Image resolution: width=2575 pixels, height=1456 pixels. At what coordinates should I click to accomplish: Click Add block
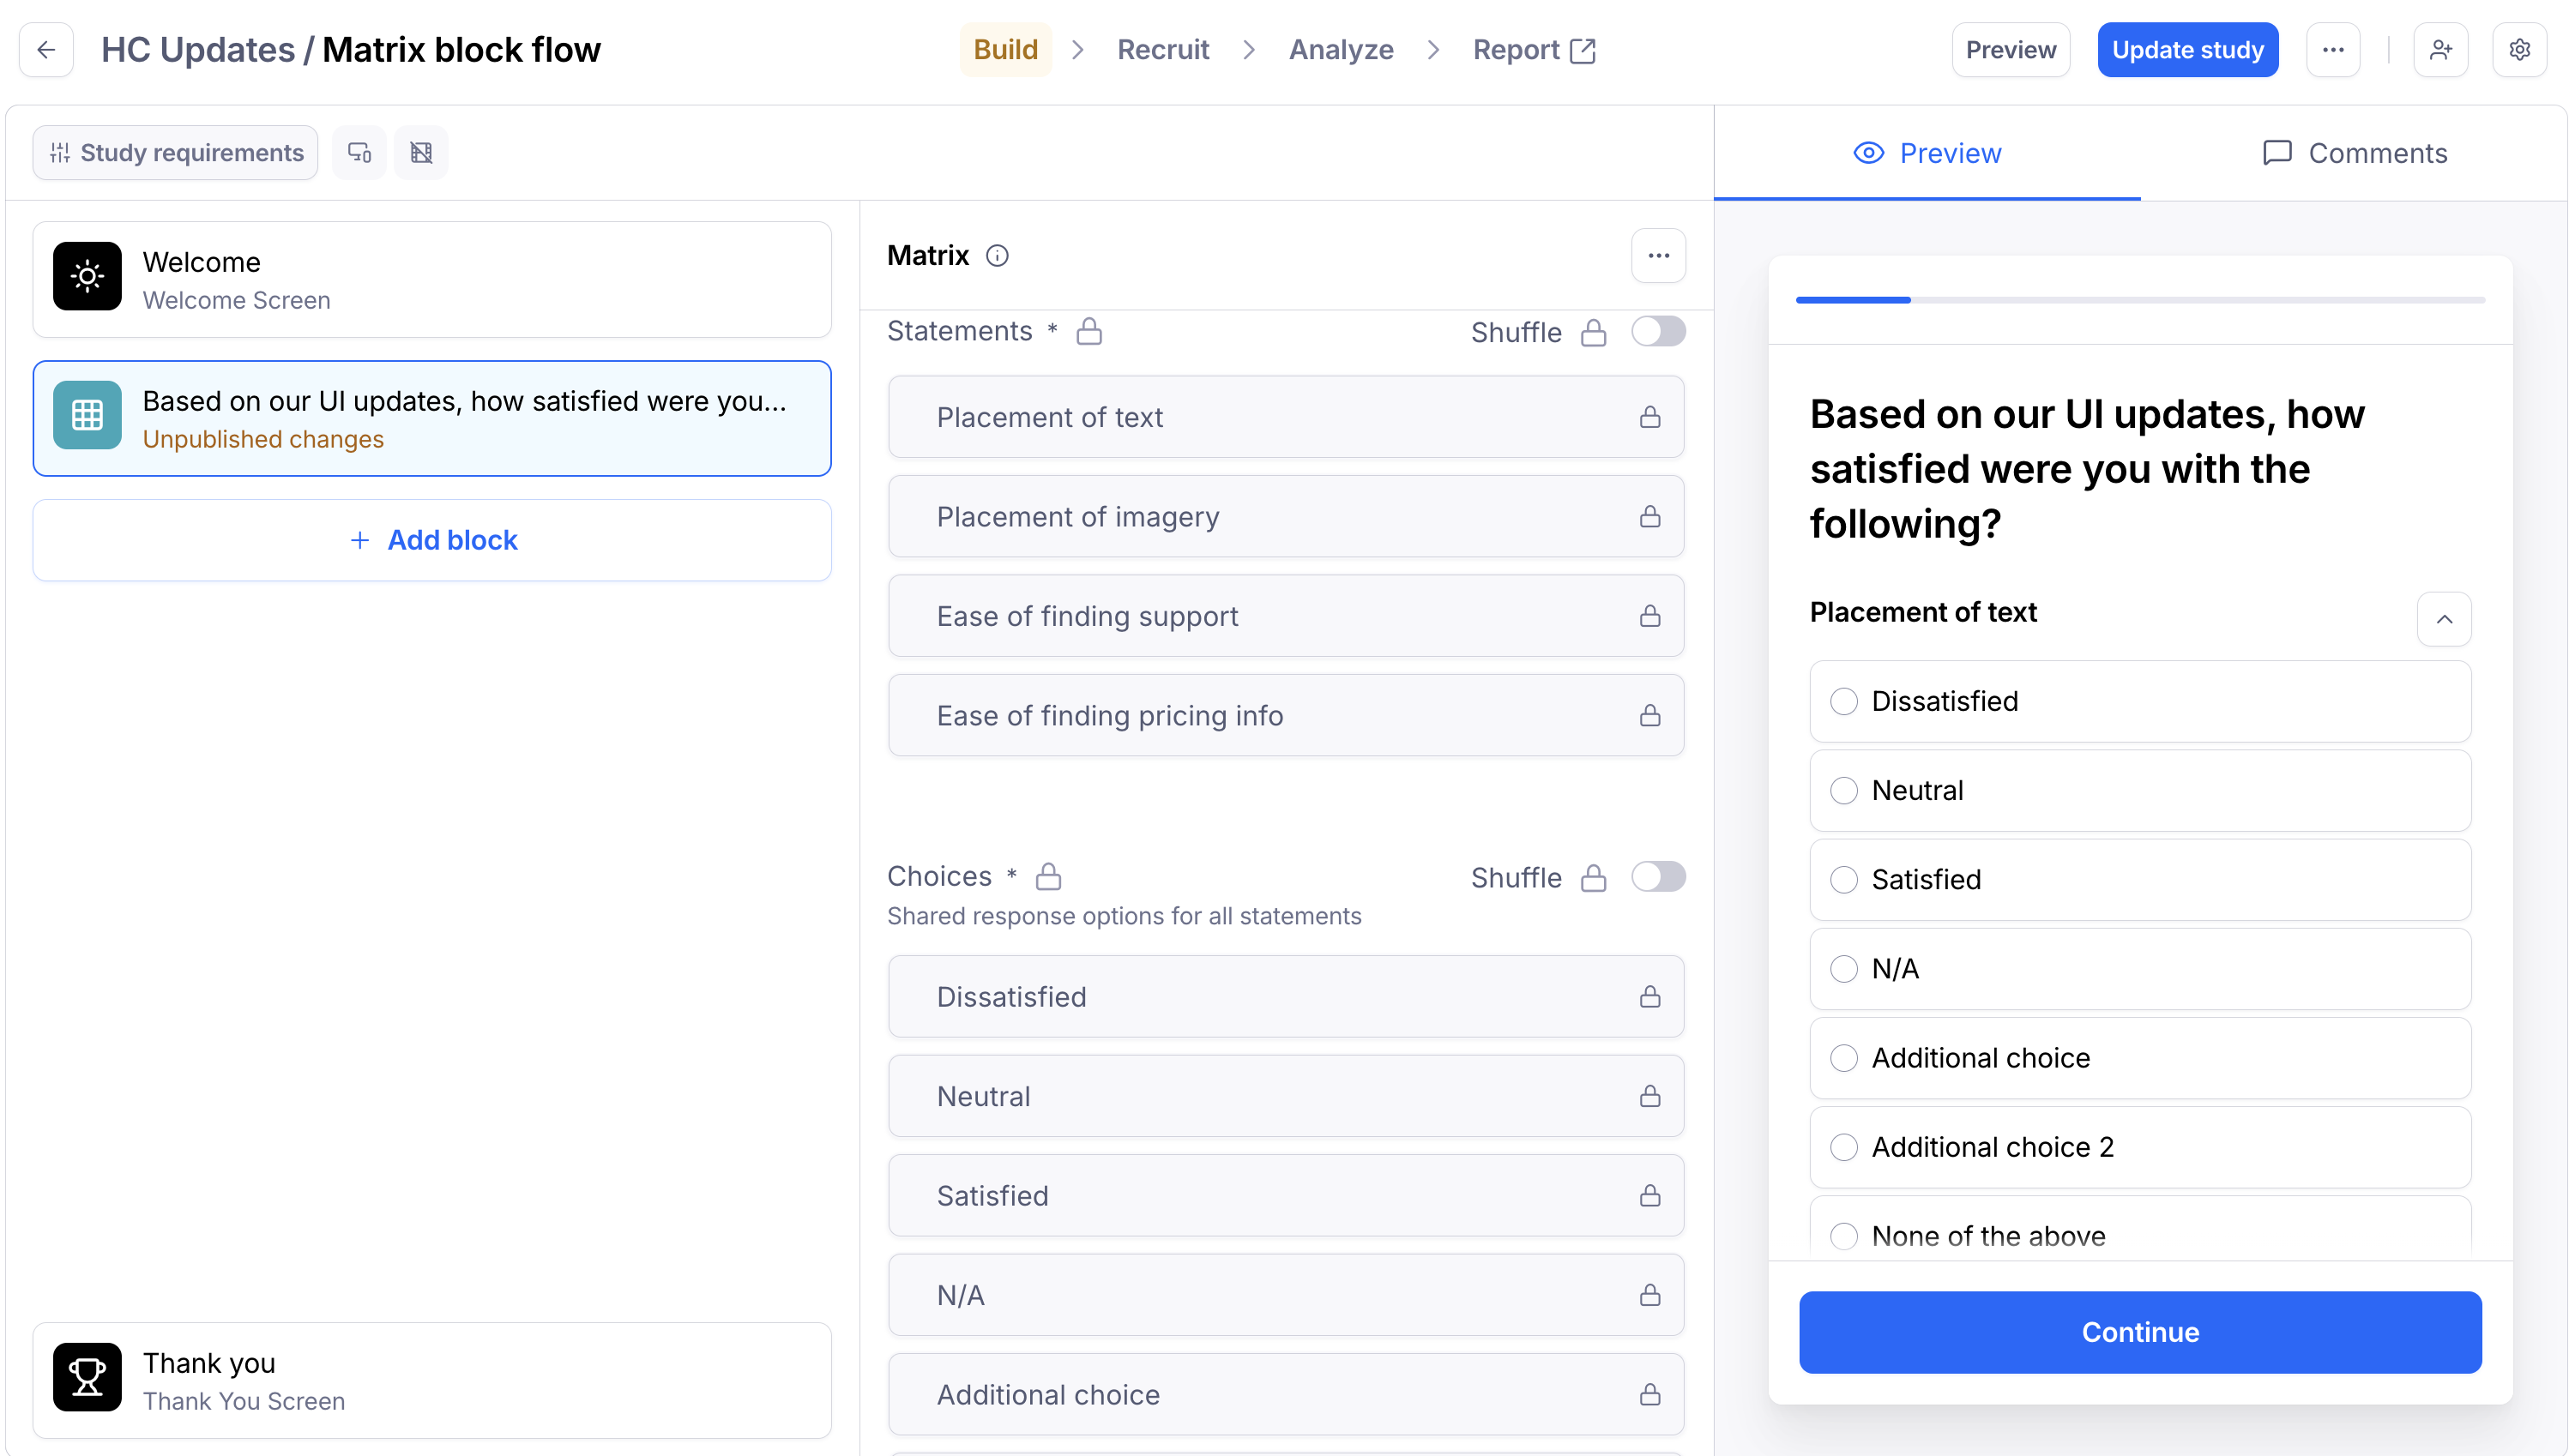point(432,540)
